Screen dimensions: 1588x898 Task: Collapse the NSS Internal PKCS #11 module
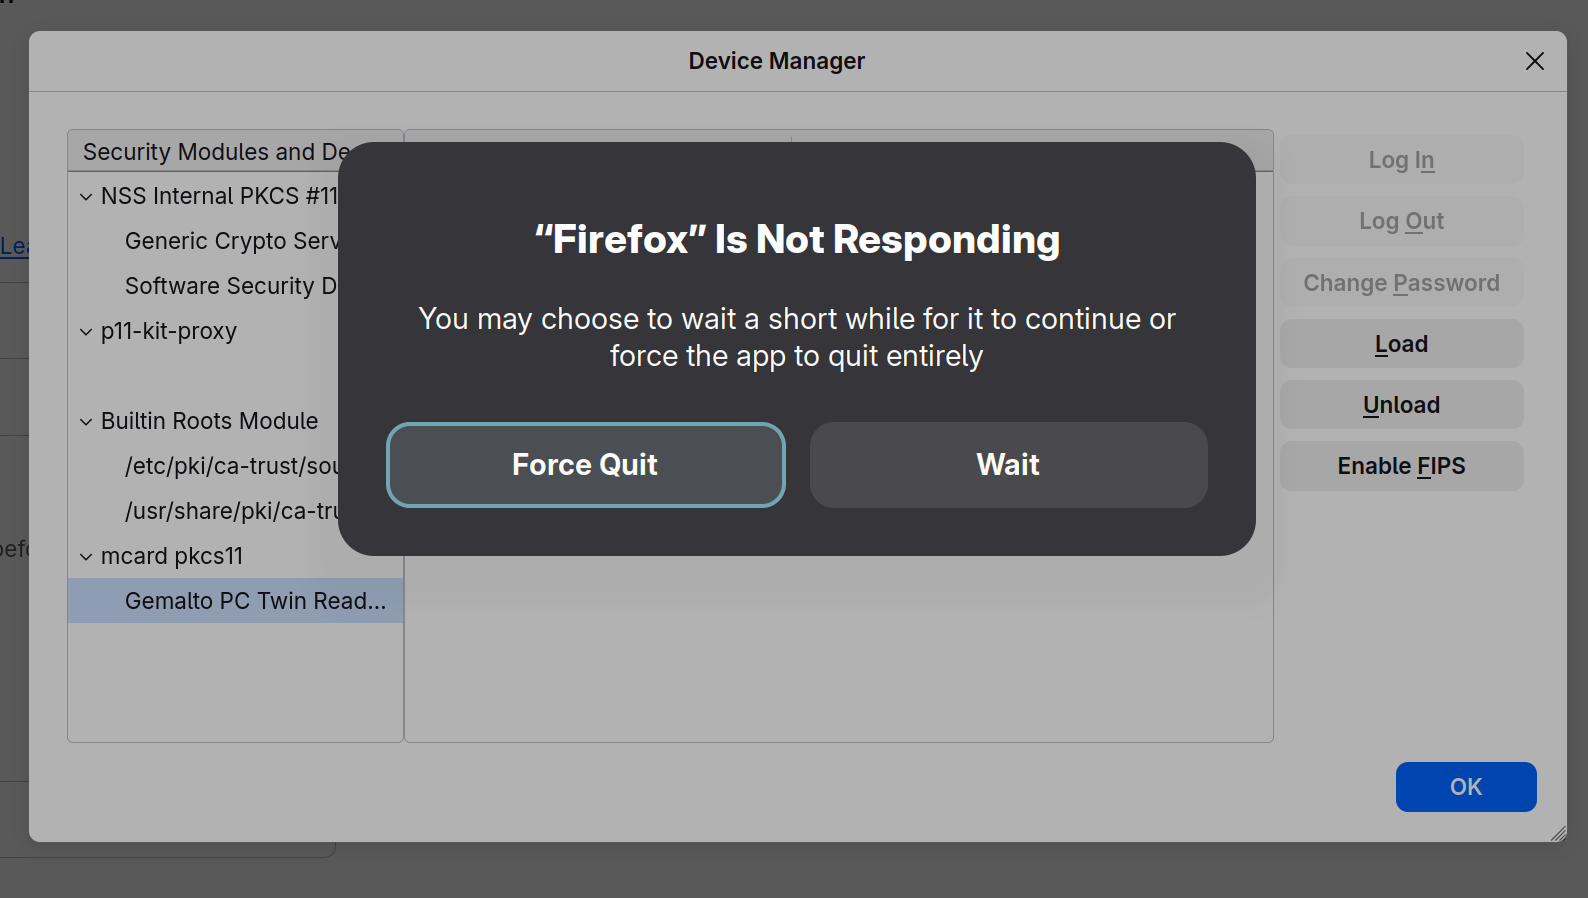coord(86,196)
